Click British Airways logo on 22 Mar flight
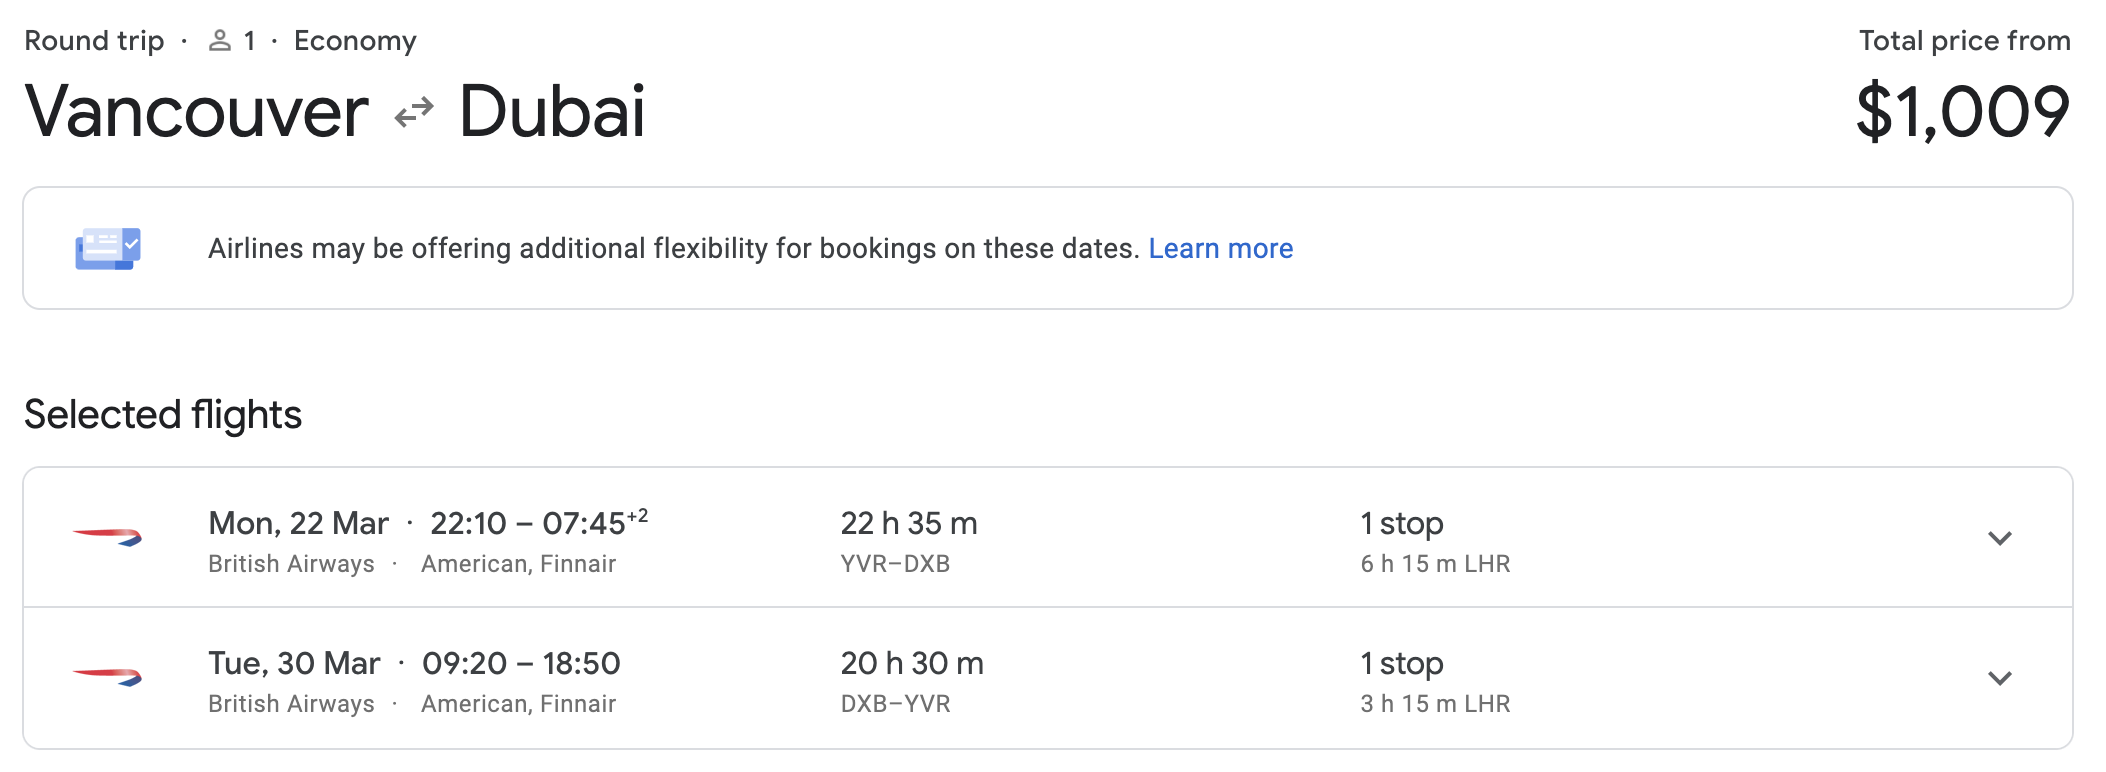Screen dimensions: 2106x772 107,538
